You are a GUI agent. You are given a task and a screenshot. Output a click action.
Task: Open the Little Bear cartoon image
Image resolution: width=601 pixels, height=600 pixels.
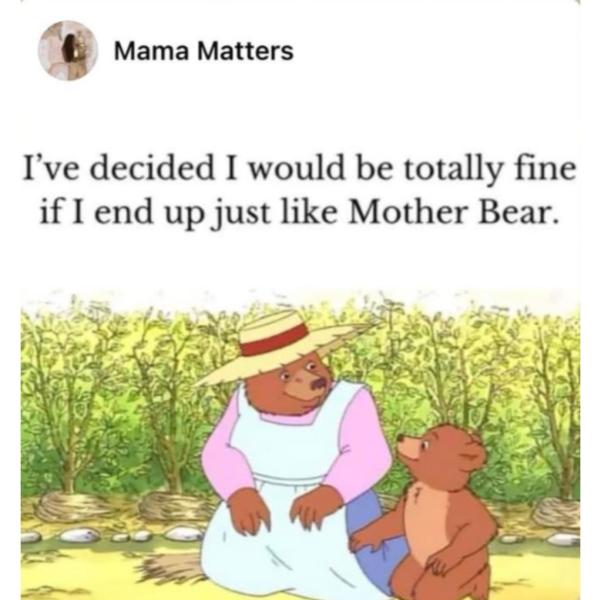[300, 444]
